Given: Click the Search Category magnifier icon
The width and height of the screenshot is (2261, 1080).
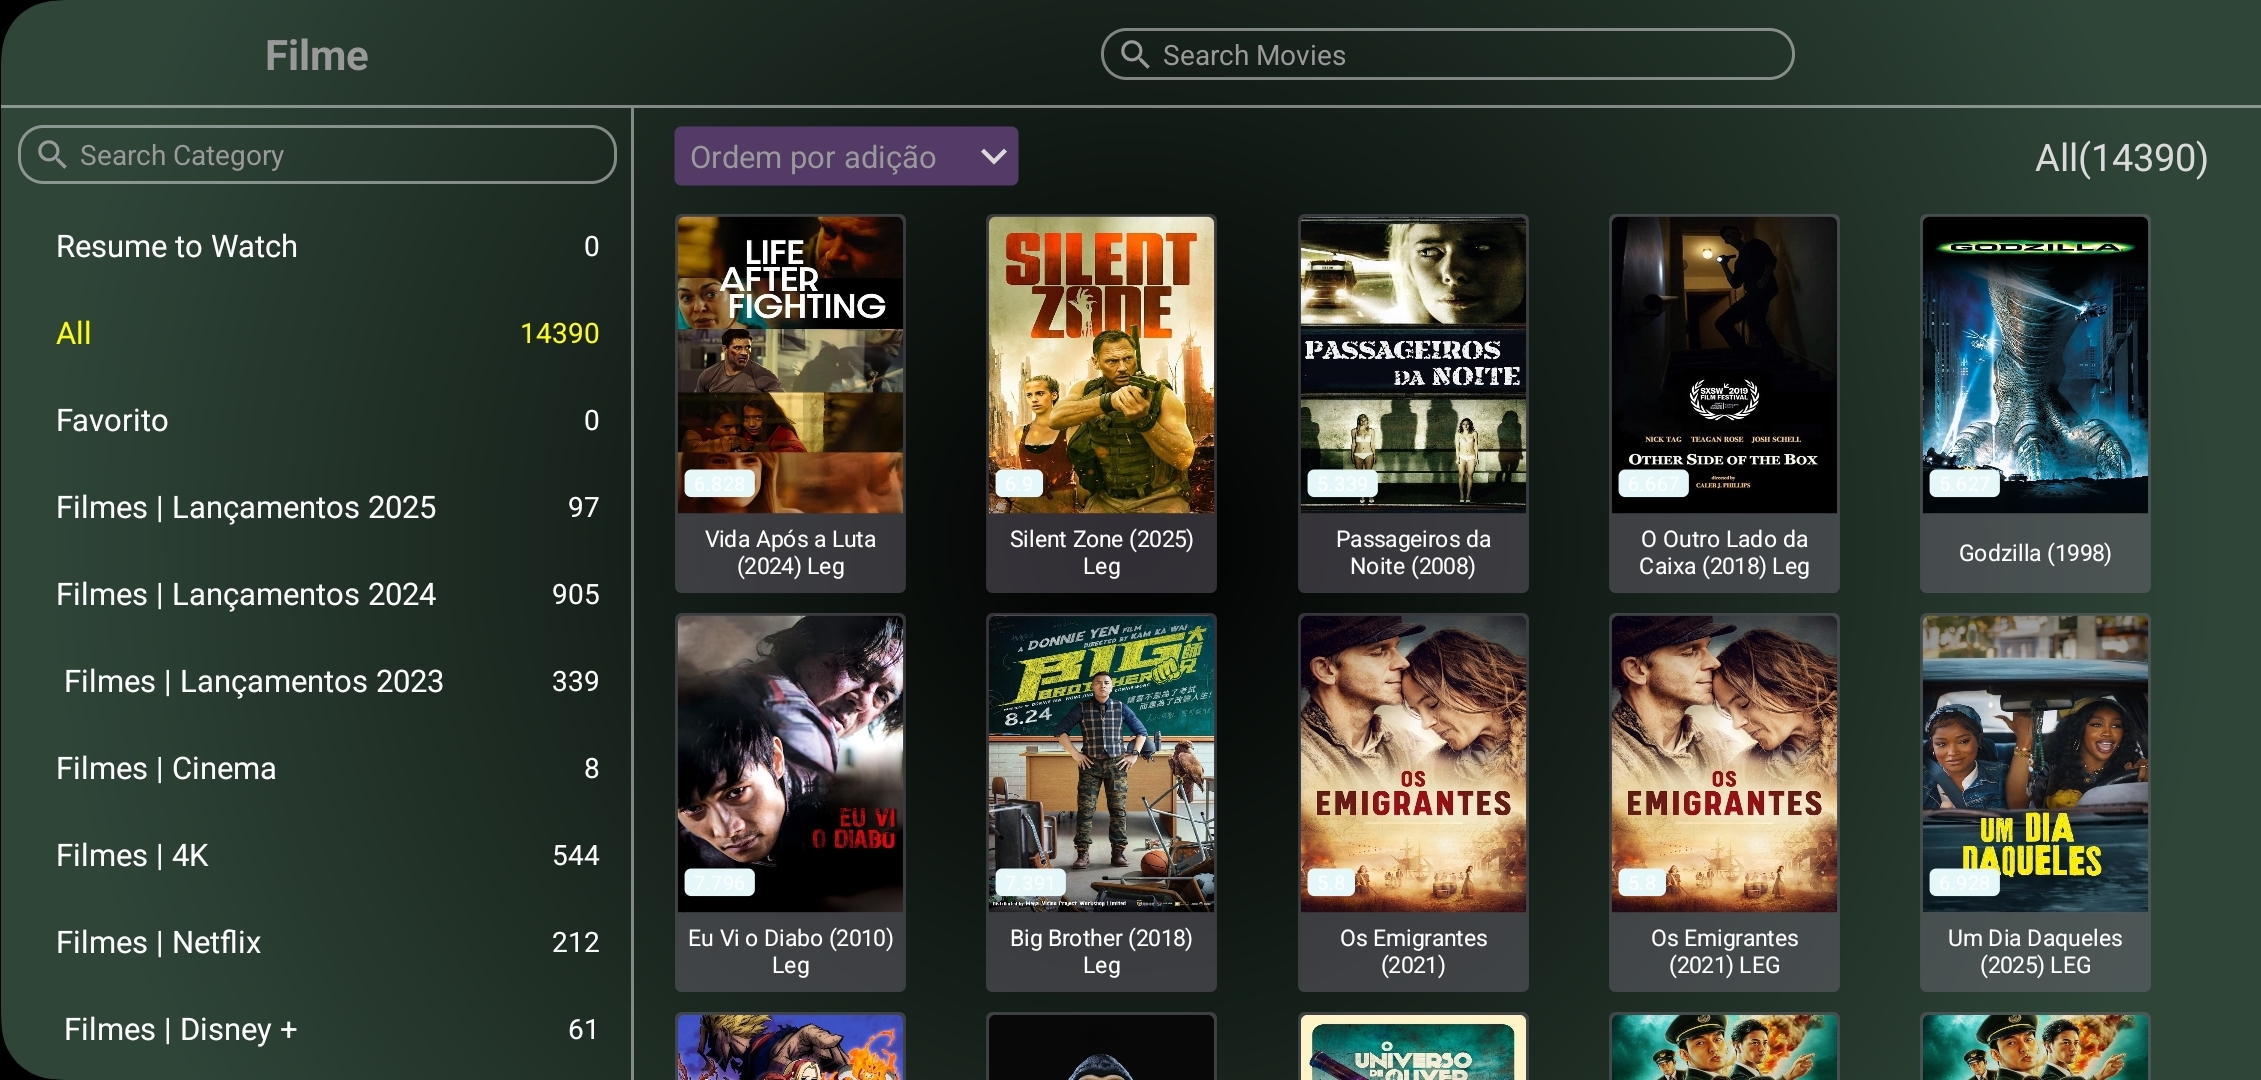Looking at the screenshot, I should [52, 155].
